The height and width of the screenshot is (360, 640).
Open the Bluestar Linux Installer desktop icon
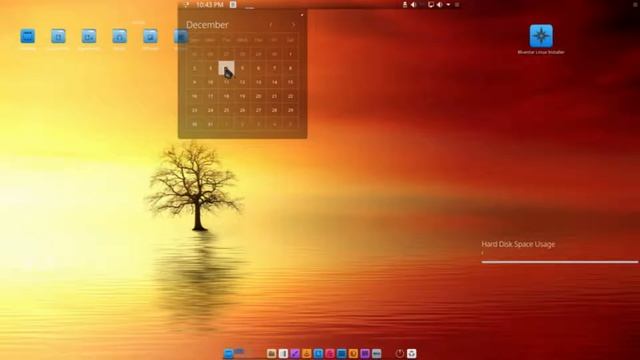click(x=541, y=36)
